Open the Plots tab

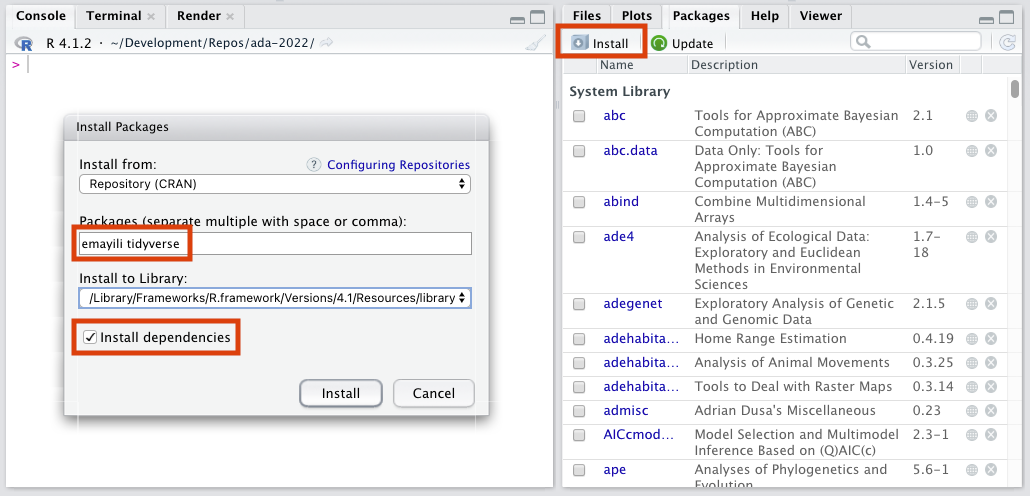point(636,16)
